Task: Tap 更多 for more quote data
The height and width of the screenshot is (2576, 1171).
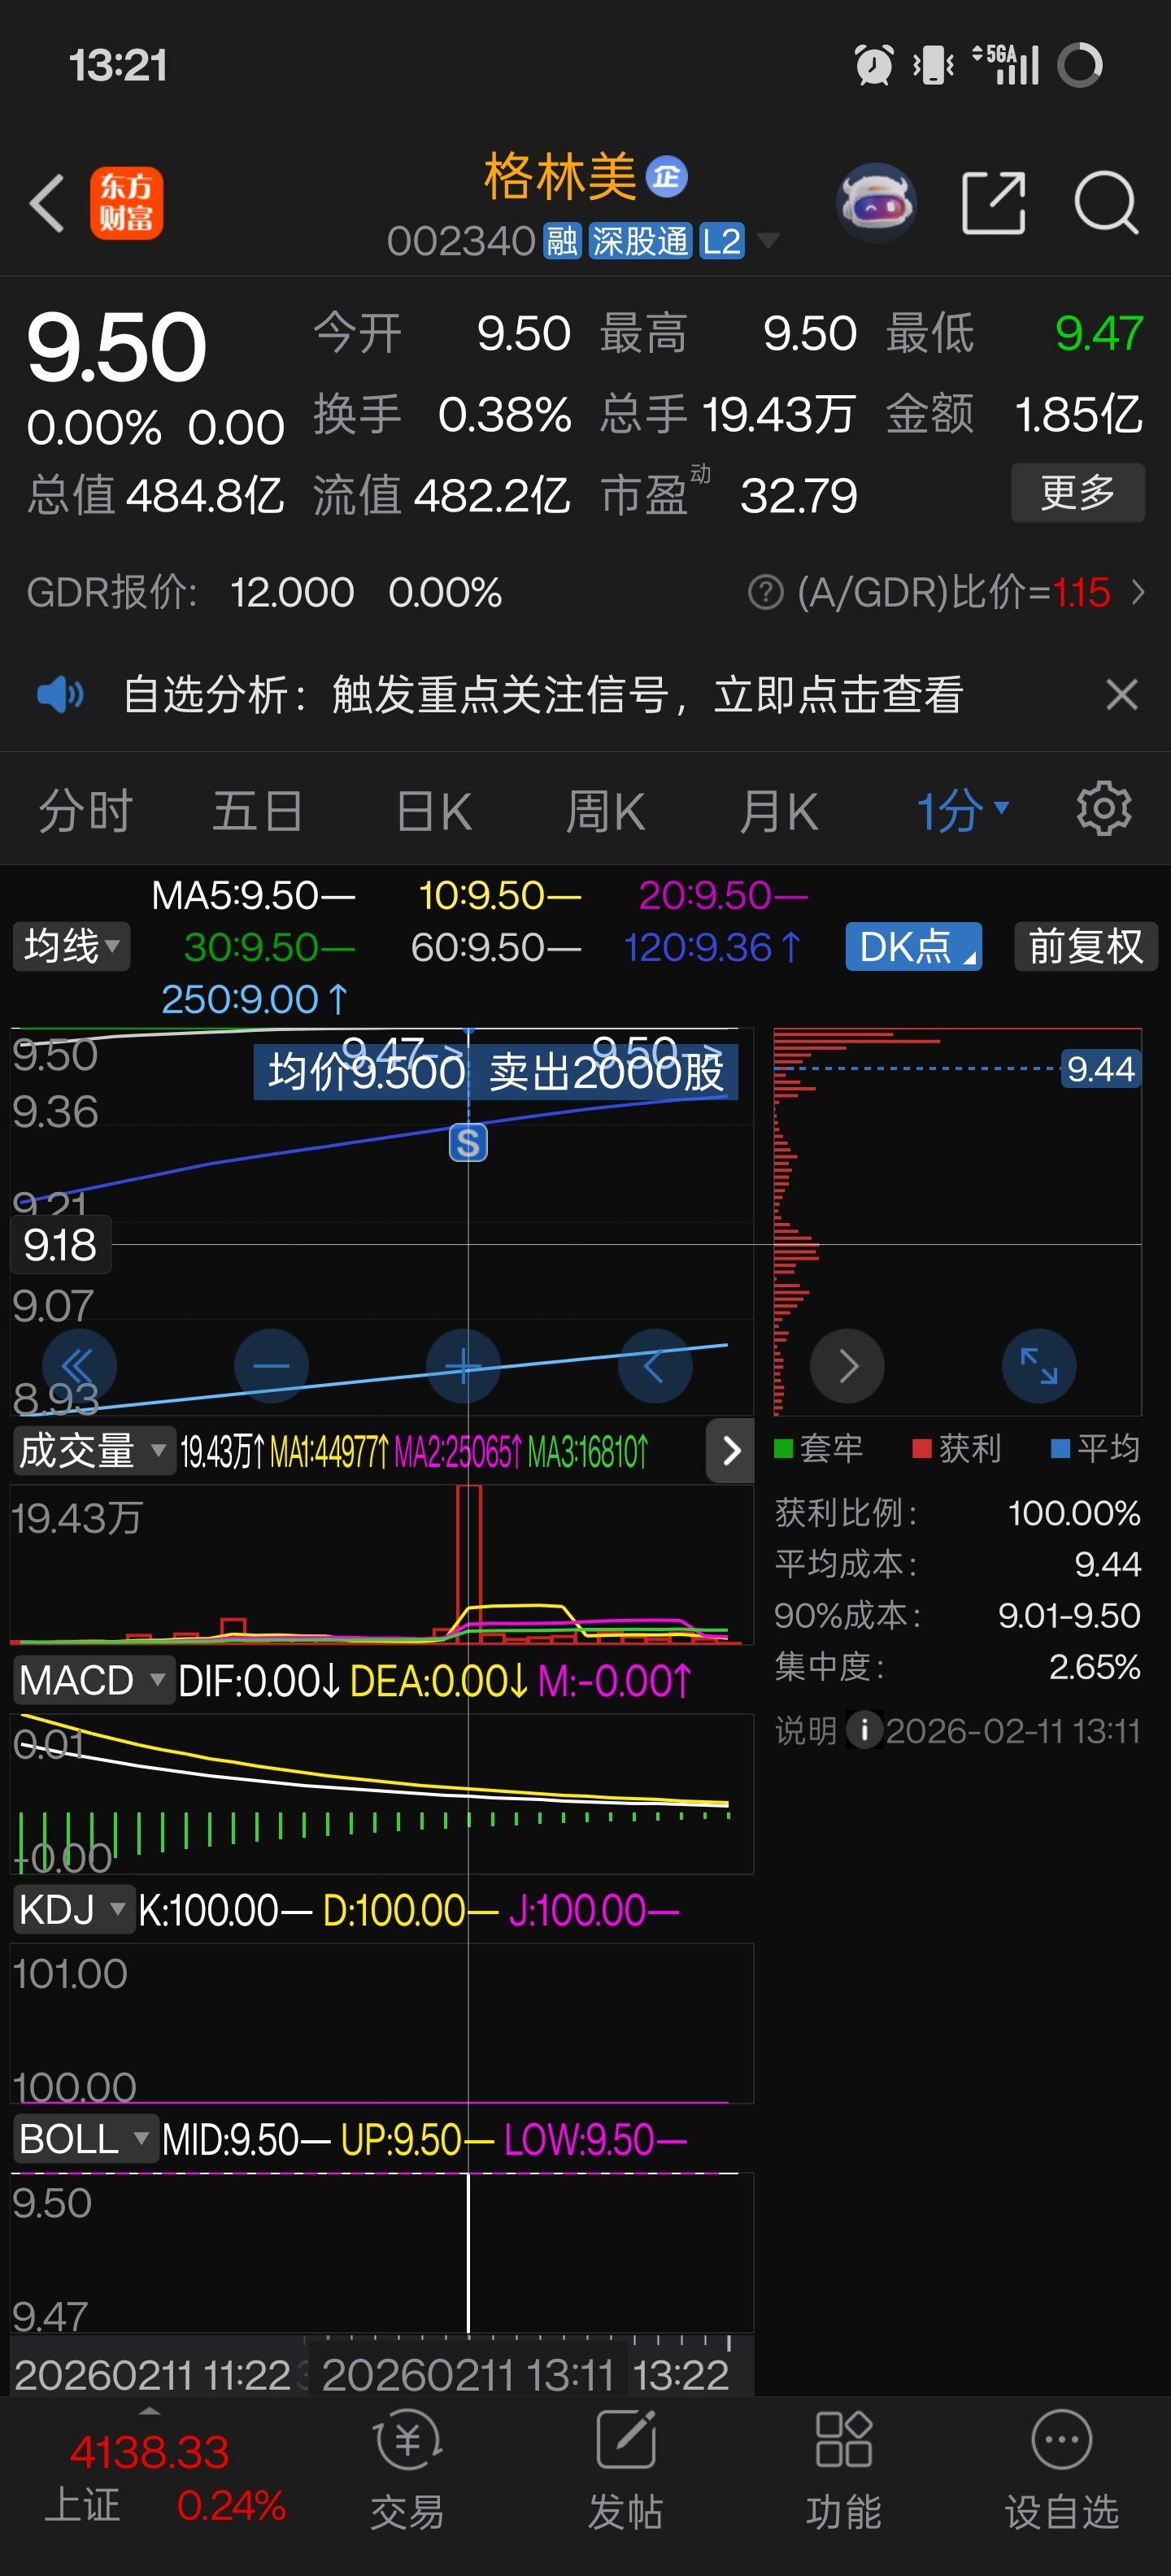Action: (1077, 492)
